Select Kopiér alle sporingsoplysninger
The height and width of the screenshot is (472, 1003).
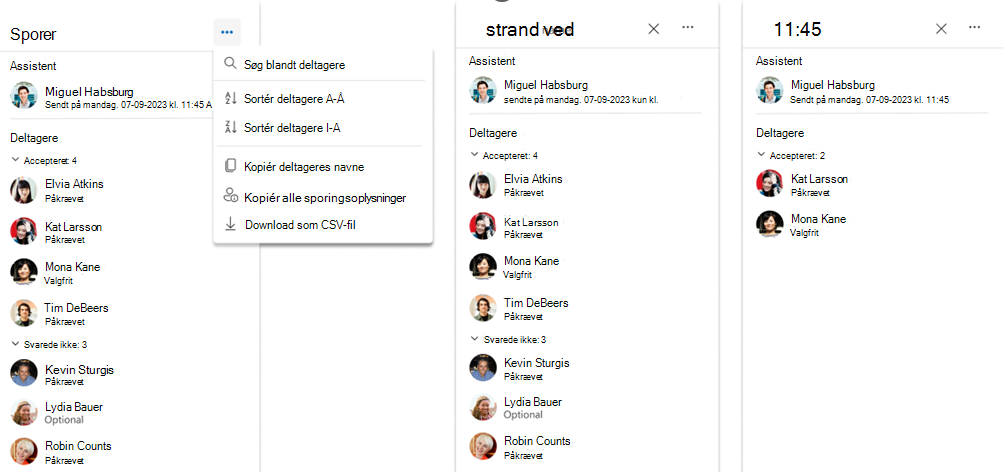[323, 197]
